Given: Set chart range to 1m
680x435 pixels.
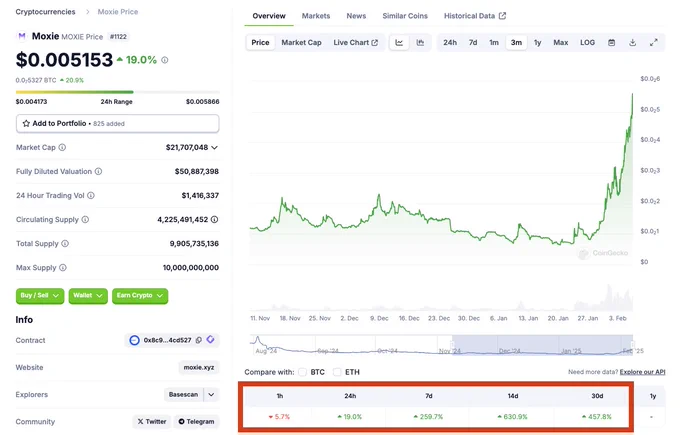Looking at the screenshot, I should tap(494, 43).
